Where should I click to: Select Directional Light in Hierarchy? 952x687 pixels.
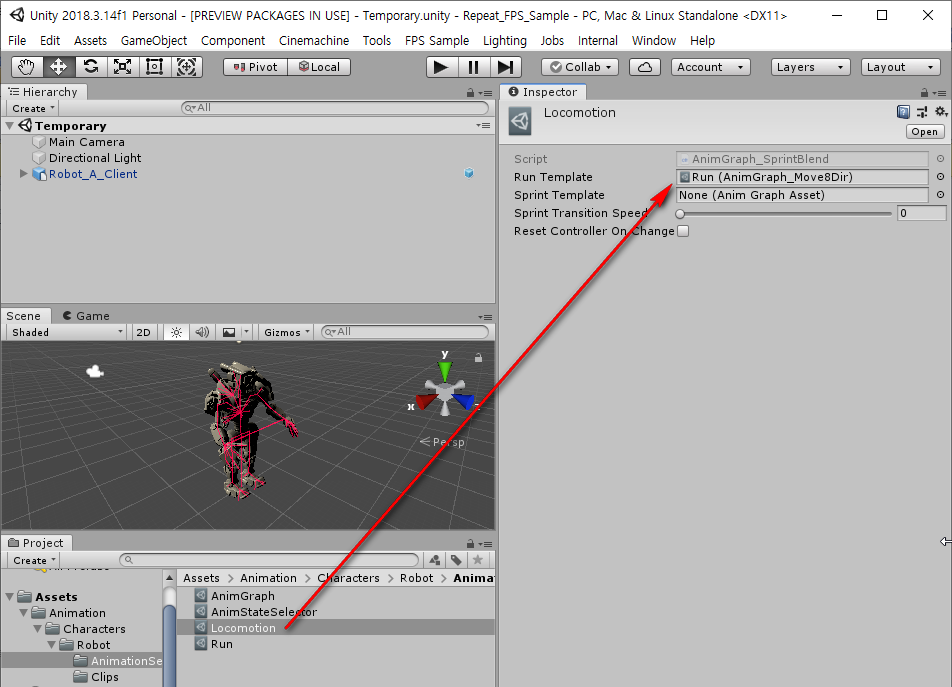[95, 158]
